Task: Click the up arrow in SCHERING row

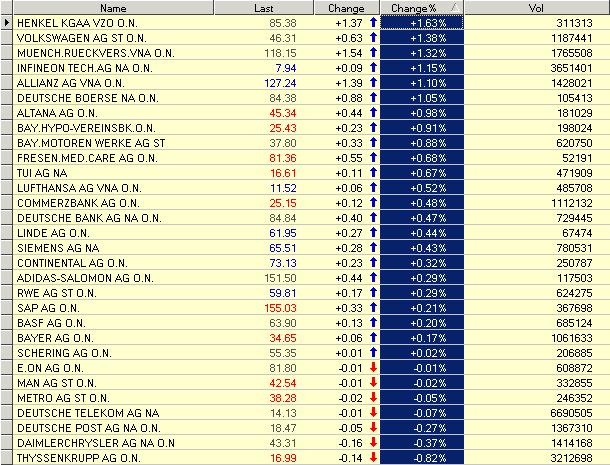Action: pos(373,353)
